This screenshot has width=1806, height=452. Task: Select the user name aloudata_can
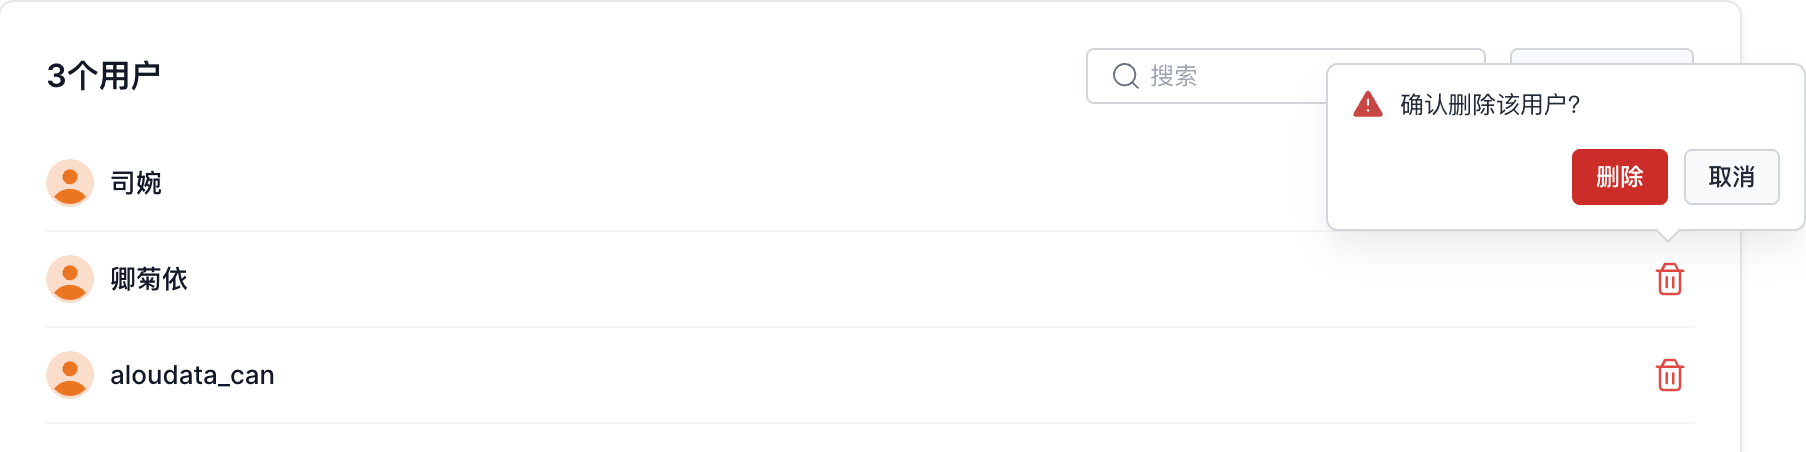pos(192,375)
